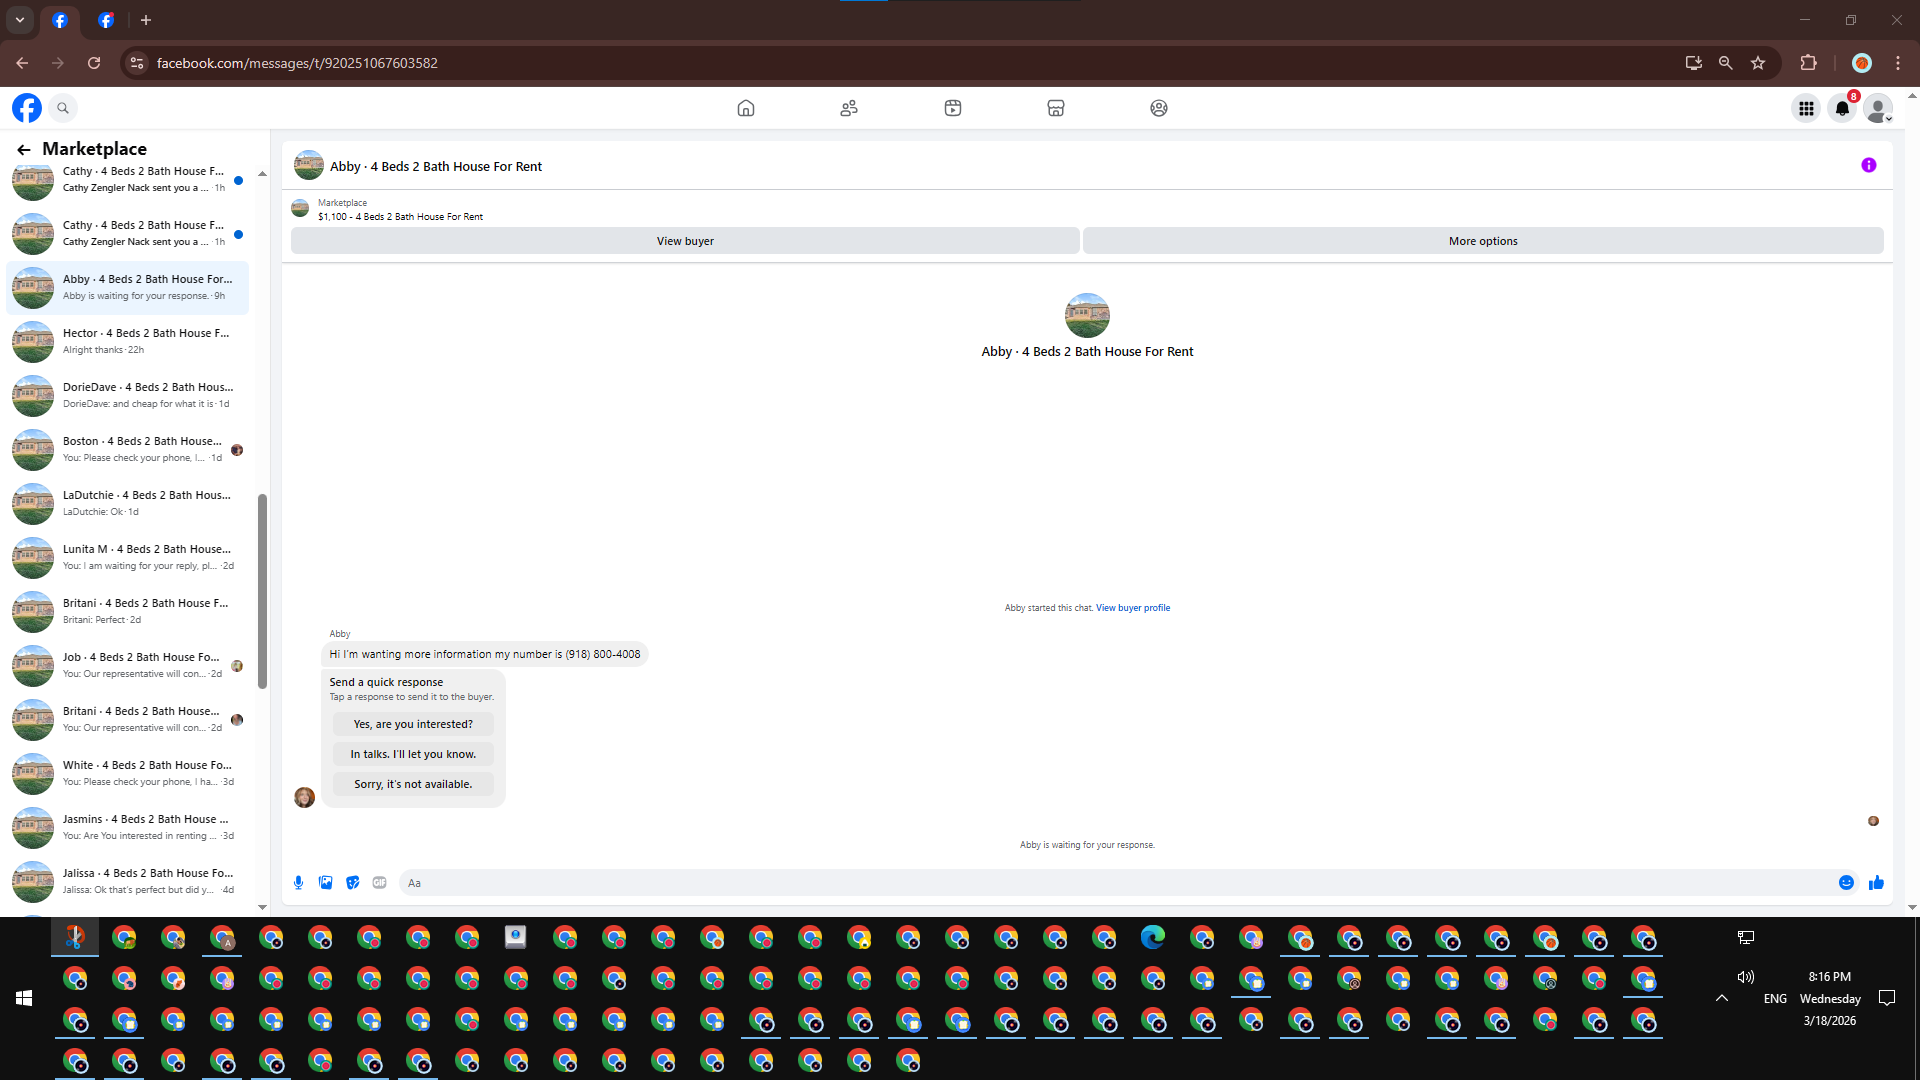Screen dimensions: 1920x1080
Task: Click the More options button
Action: coord(1482,241)
